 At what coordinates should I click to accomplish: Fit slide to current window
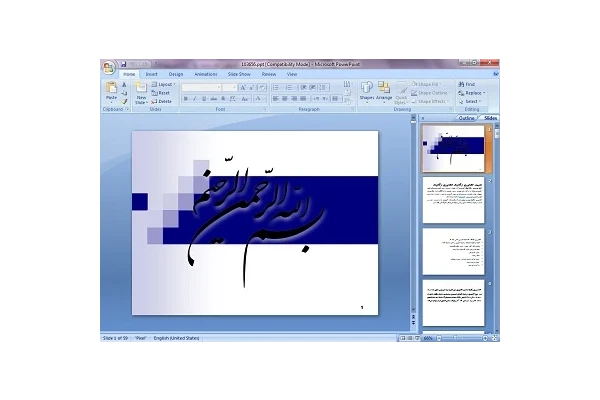(x=494, y=338)
